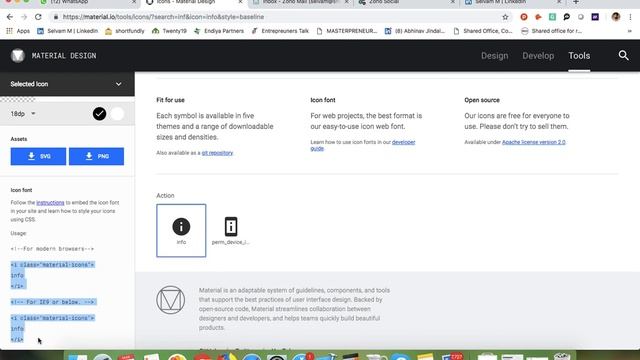Switch to the Zoho Social tab
This screenshot has height=360, width=640.
click(x=406, y=2)
